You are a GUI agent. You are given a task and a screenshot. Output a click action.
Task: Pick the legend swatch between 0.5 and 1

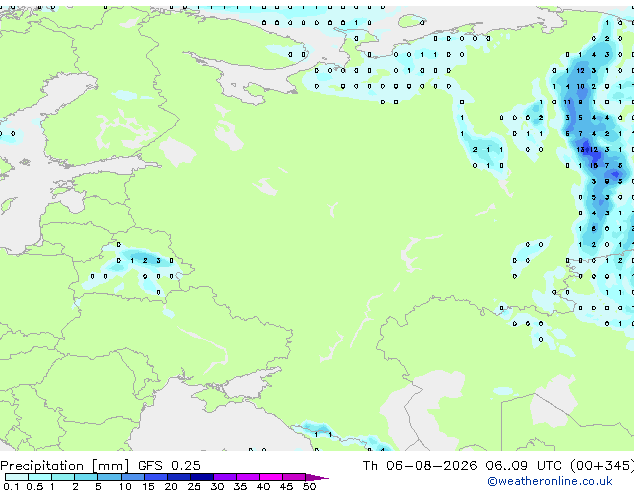tap(40, 477)
